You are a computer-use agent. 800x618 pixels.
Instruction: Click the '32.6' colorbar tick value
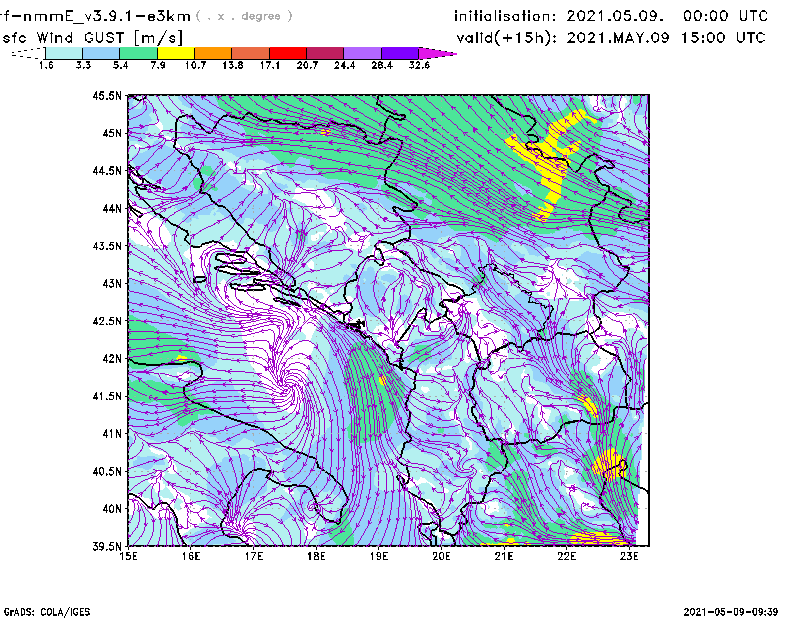(x=419, y=65)
